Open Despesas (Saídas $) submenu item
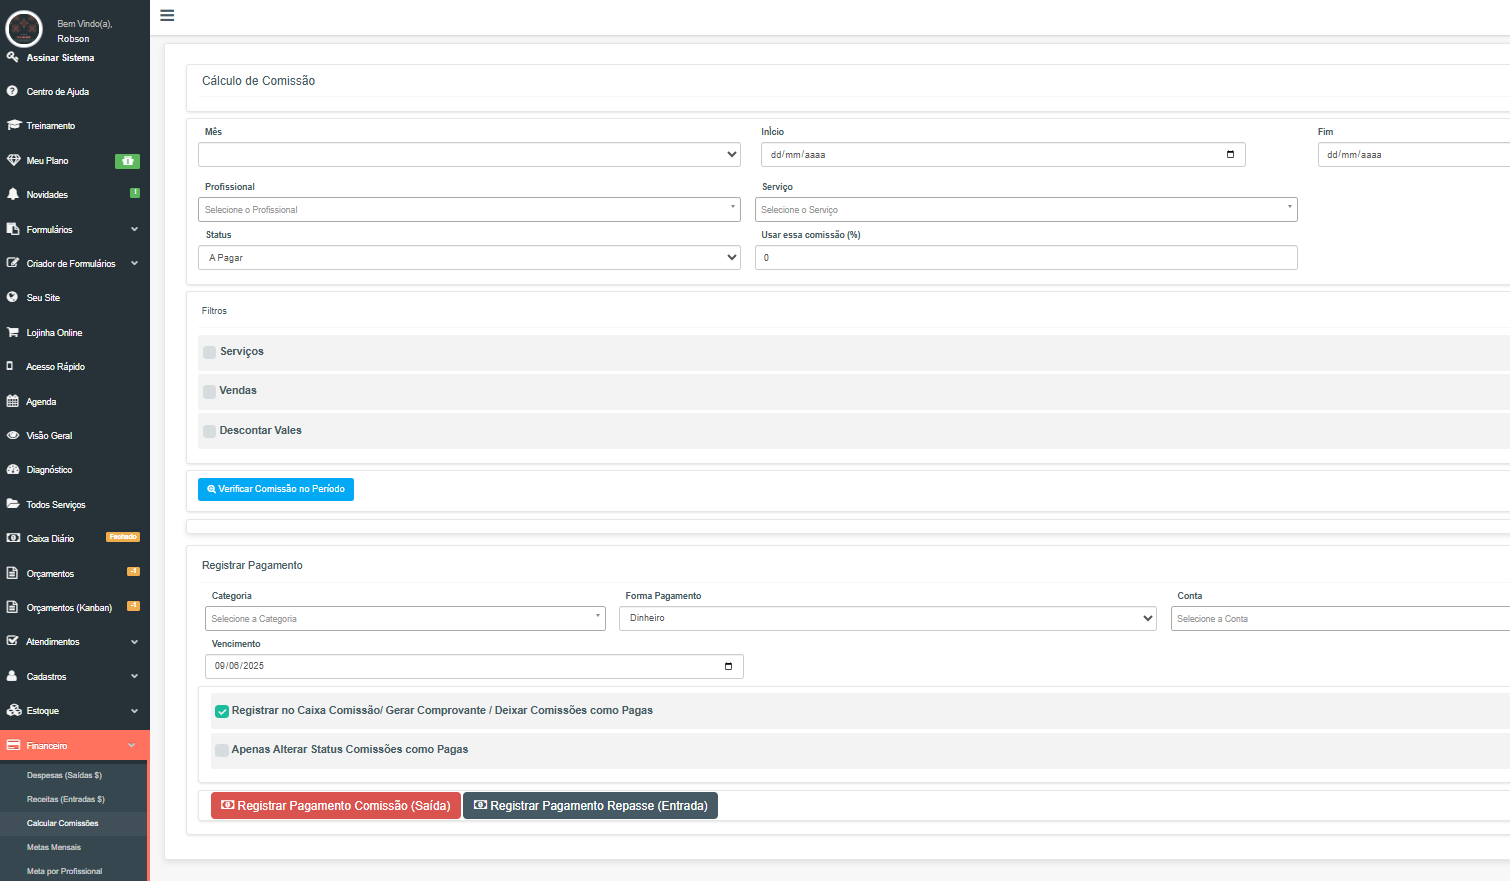1510x881 pixels. (64, 775)
